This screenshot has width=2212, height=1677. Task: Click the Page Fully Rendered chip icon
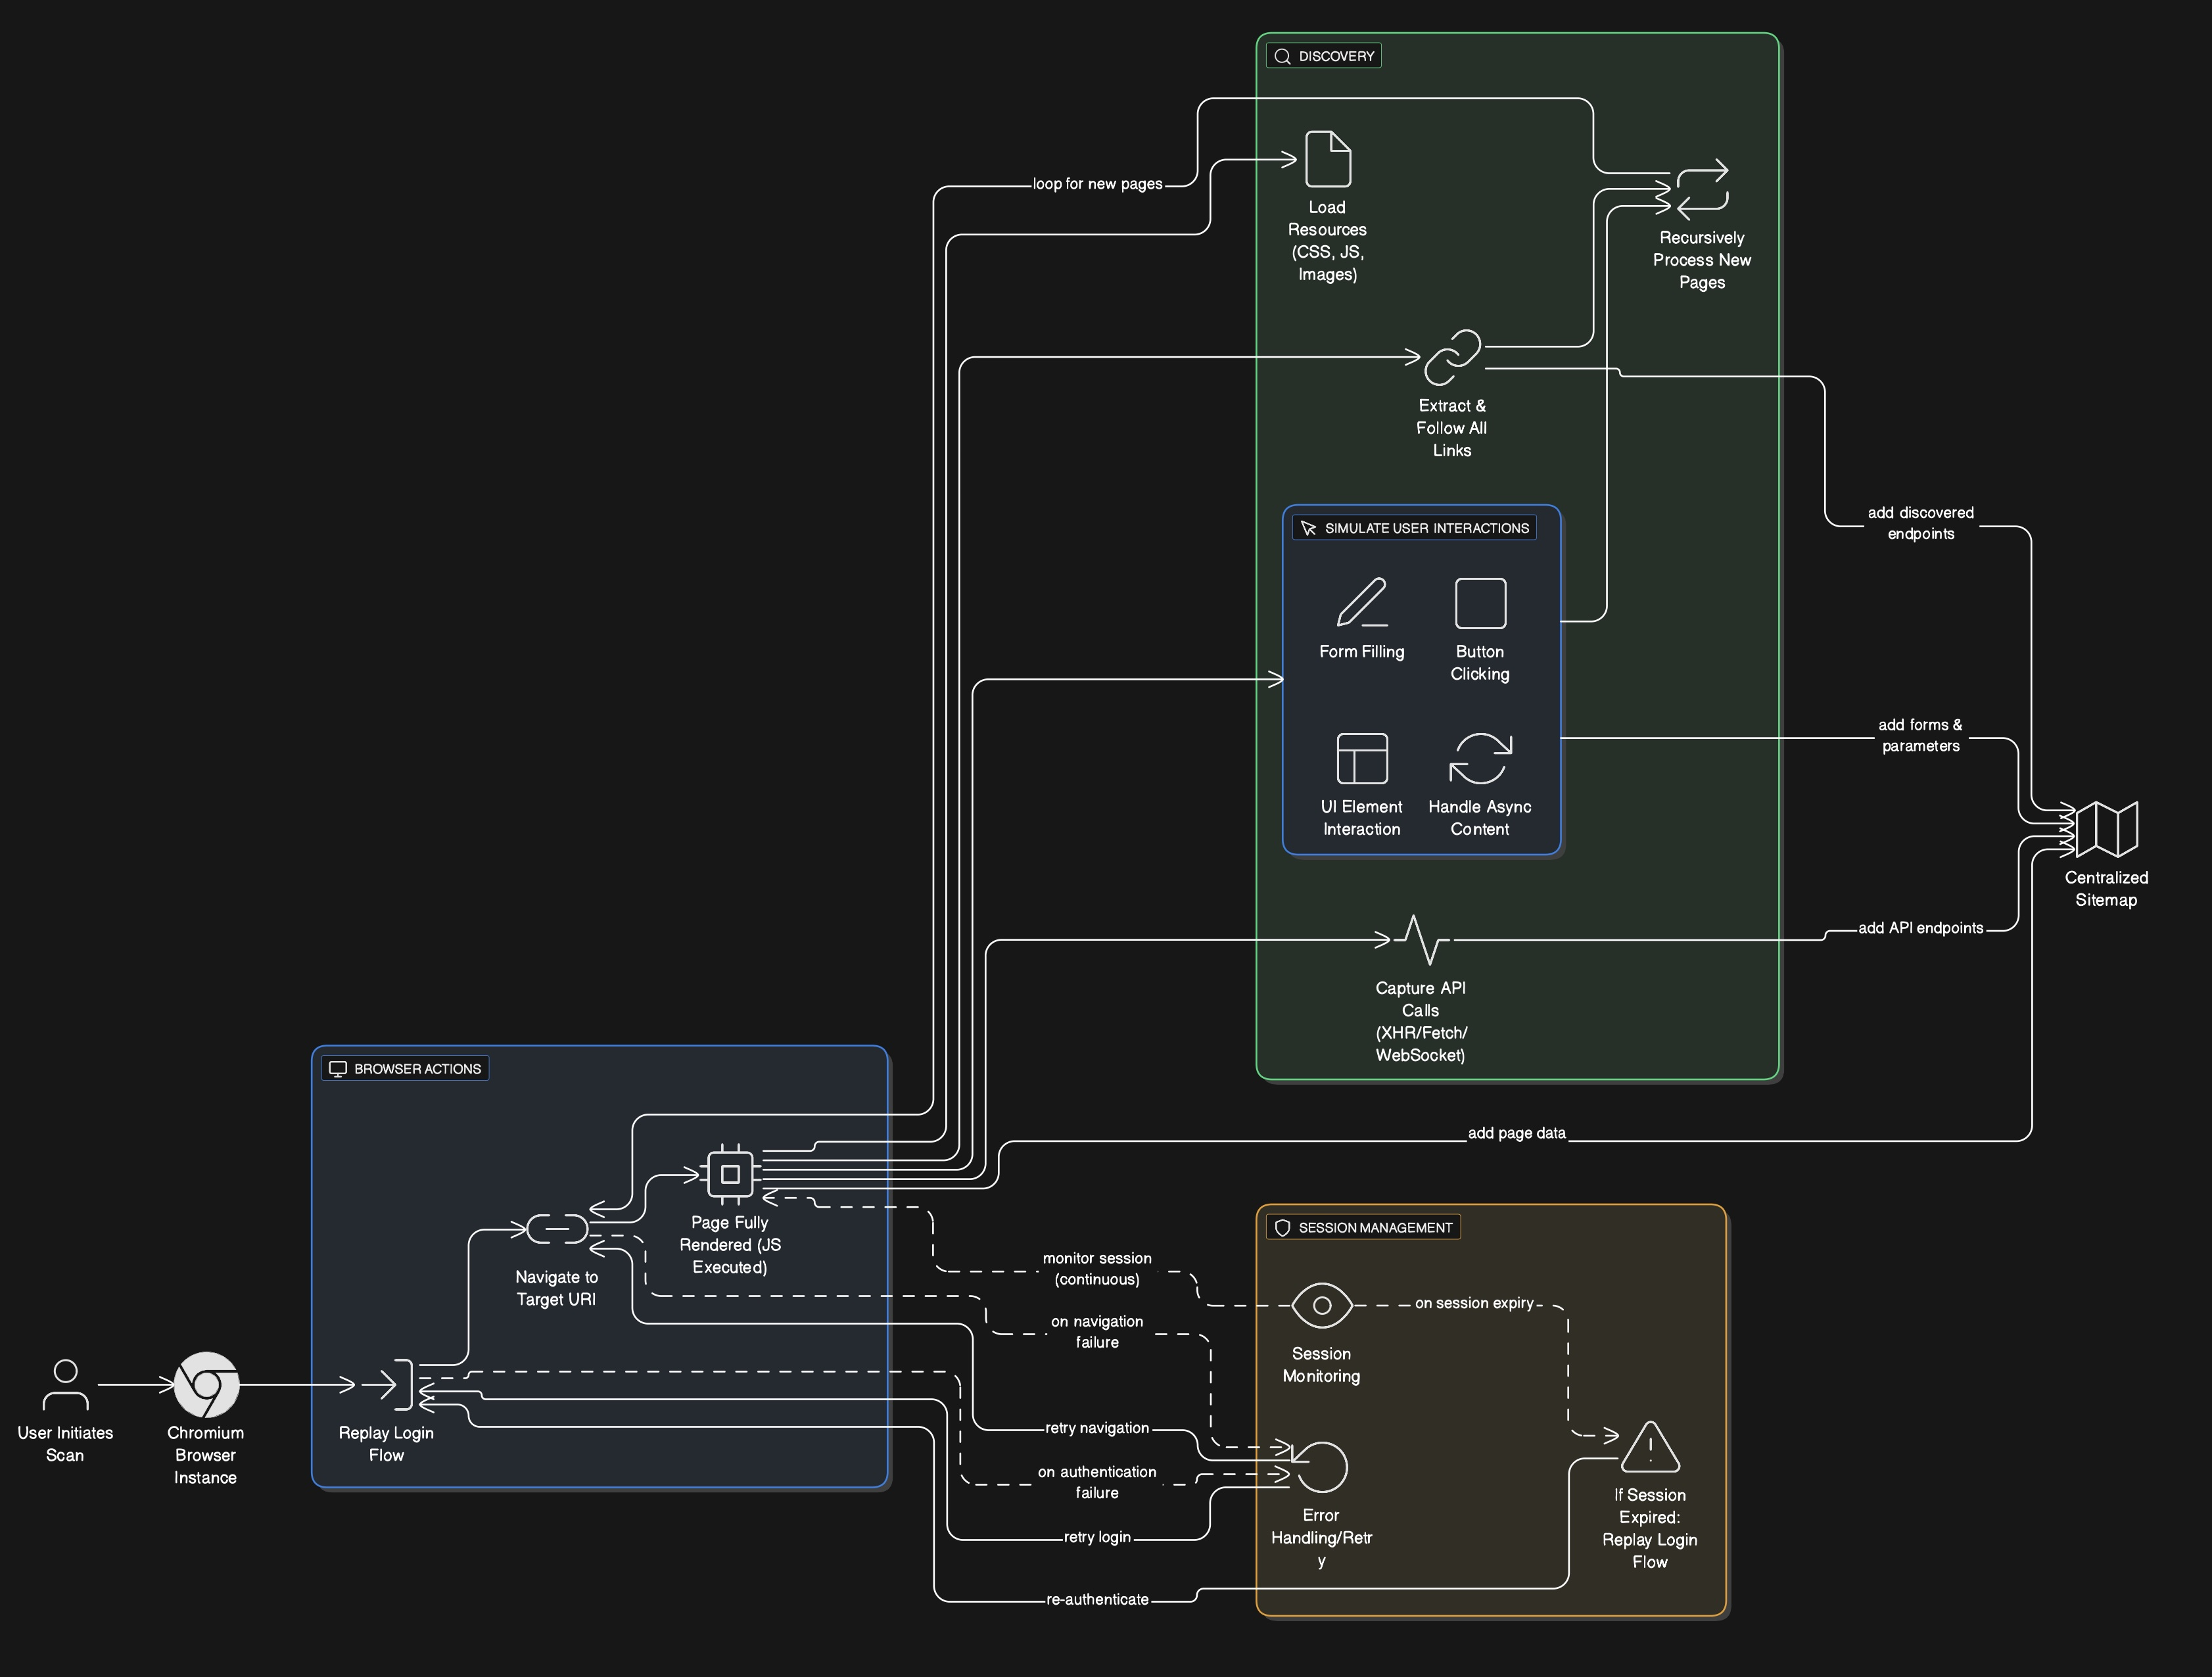tap(730, 1173)
